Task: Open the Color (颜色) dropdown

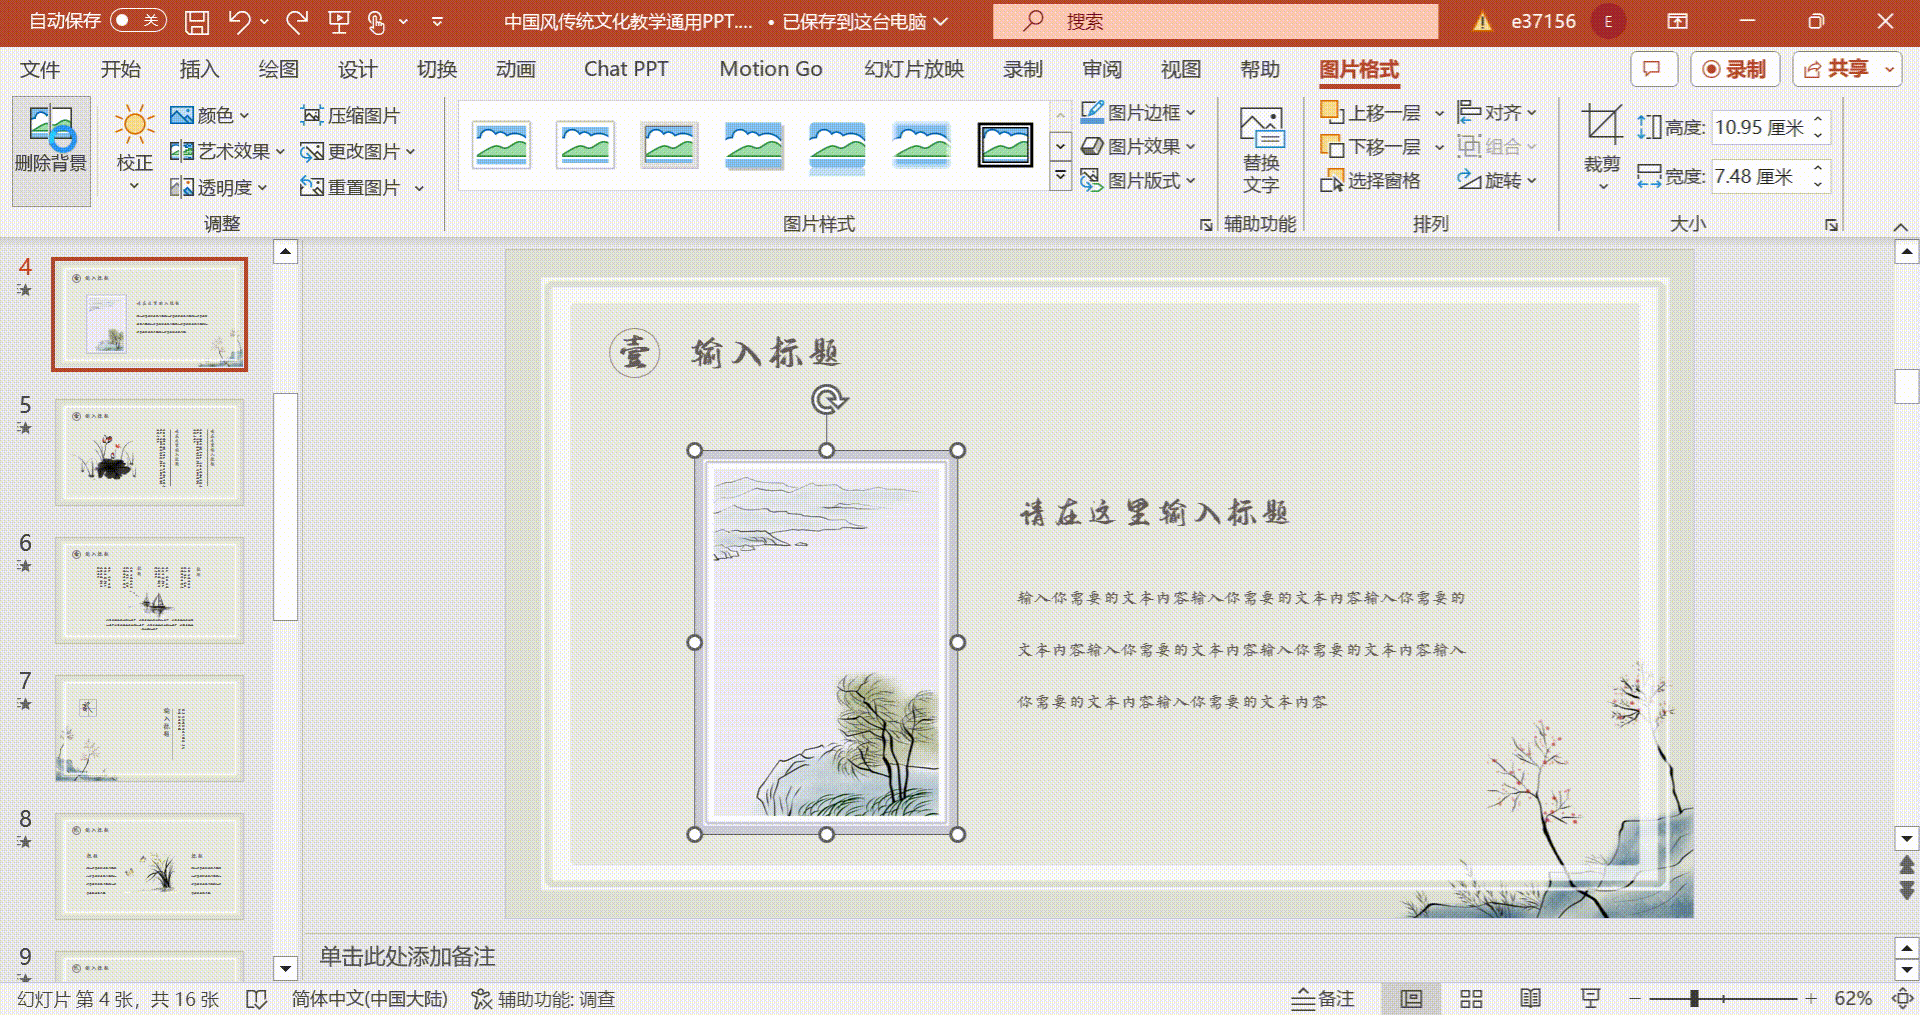Action: pos(210,116)
